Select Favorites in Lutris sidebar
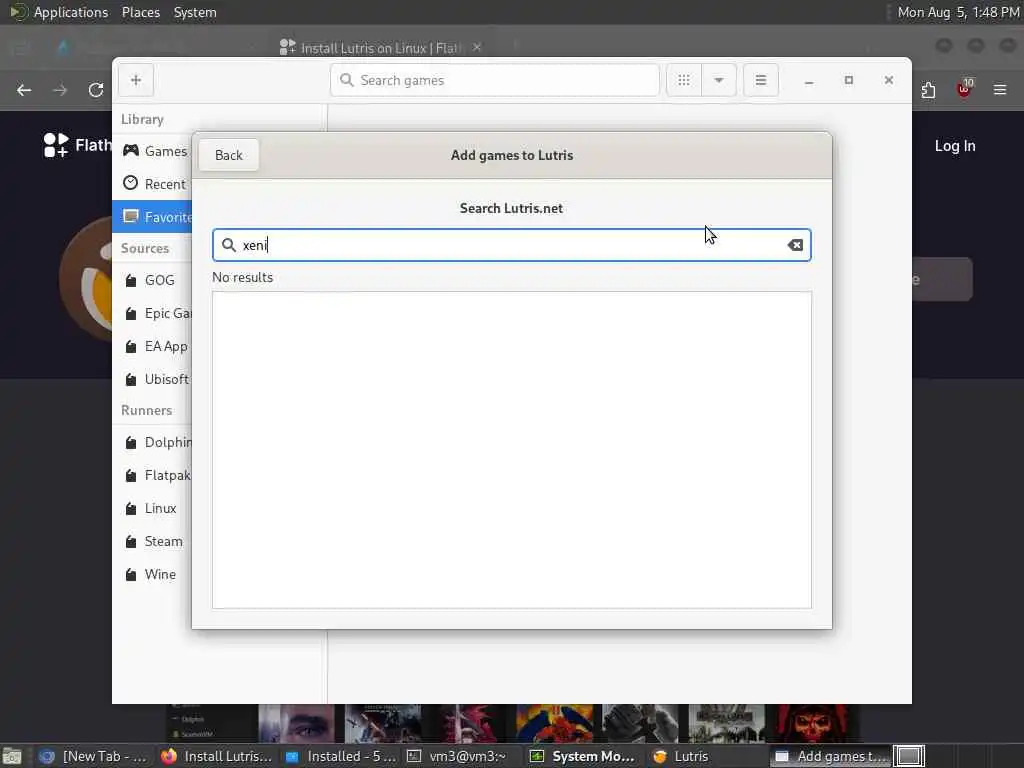Screen dimensions: 1024x768 coord(153,217)
